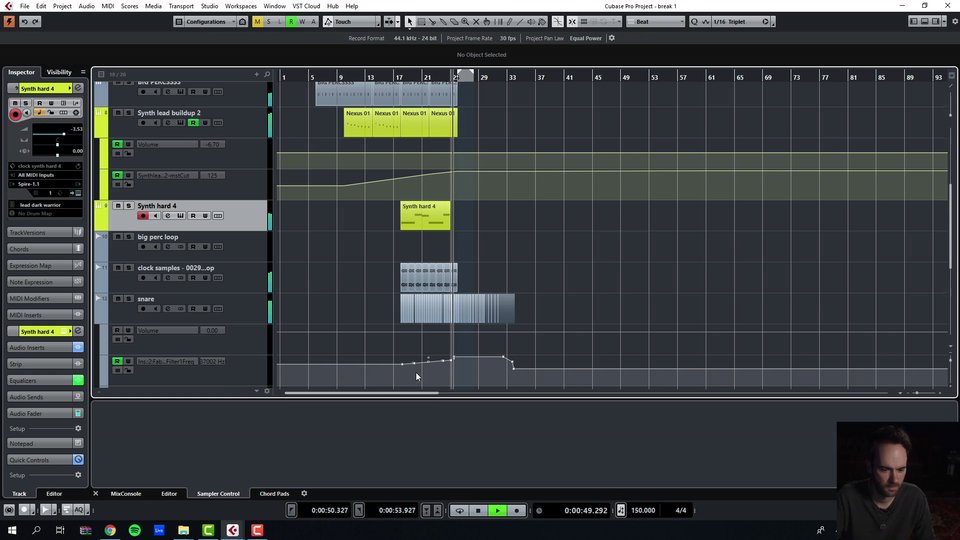
Task: Click Record in the transport bar
Action: coord(517,510)
